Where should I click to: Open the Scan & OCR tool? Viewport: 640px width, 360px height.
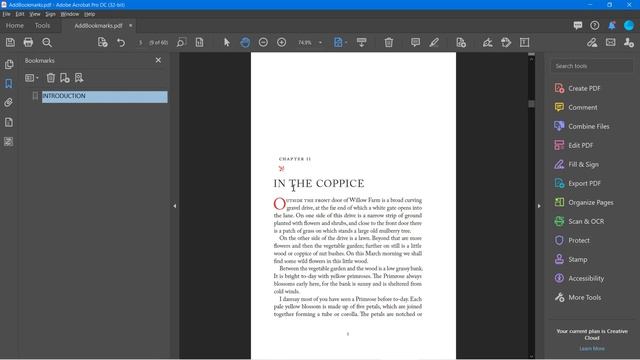pyautogui.click(x=586, y=221)
